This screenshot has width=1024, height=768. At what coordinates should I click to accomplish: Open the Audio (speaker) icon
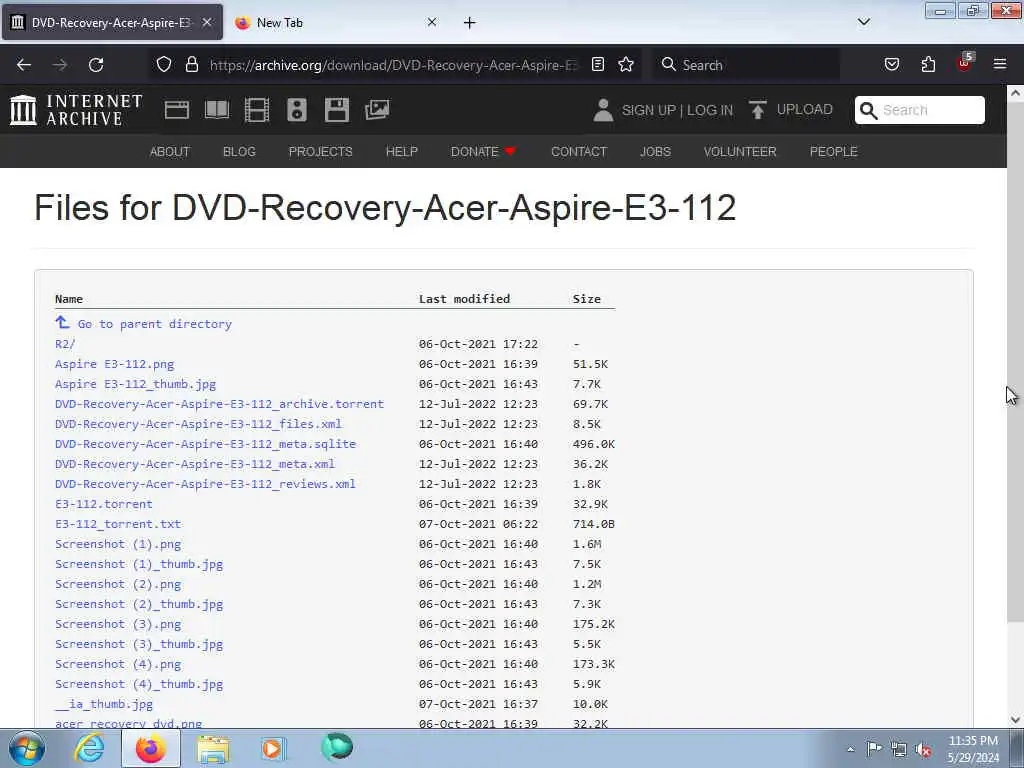click(x=296, y=110)
